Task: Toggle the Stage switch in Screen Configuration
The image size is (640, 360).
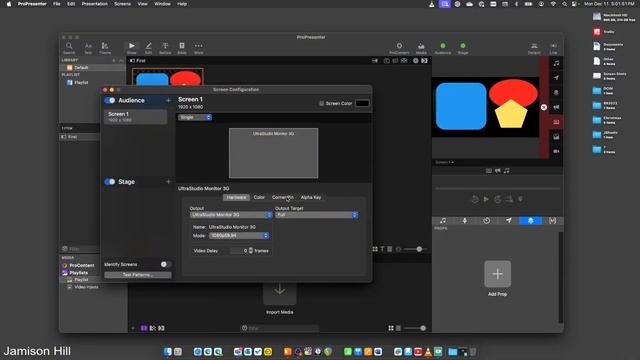Action: pyautogui.click(x=110, y=182)
